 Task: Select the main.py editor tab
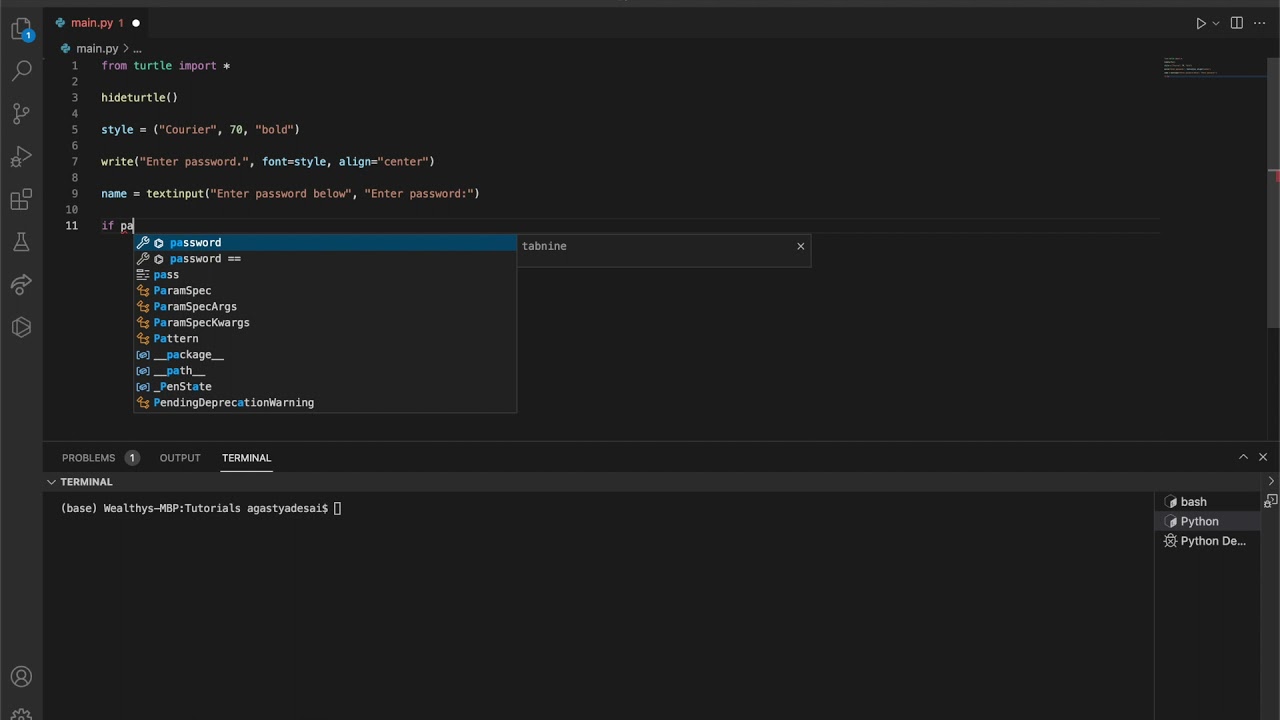tap(98, 23)
